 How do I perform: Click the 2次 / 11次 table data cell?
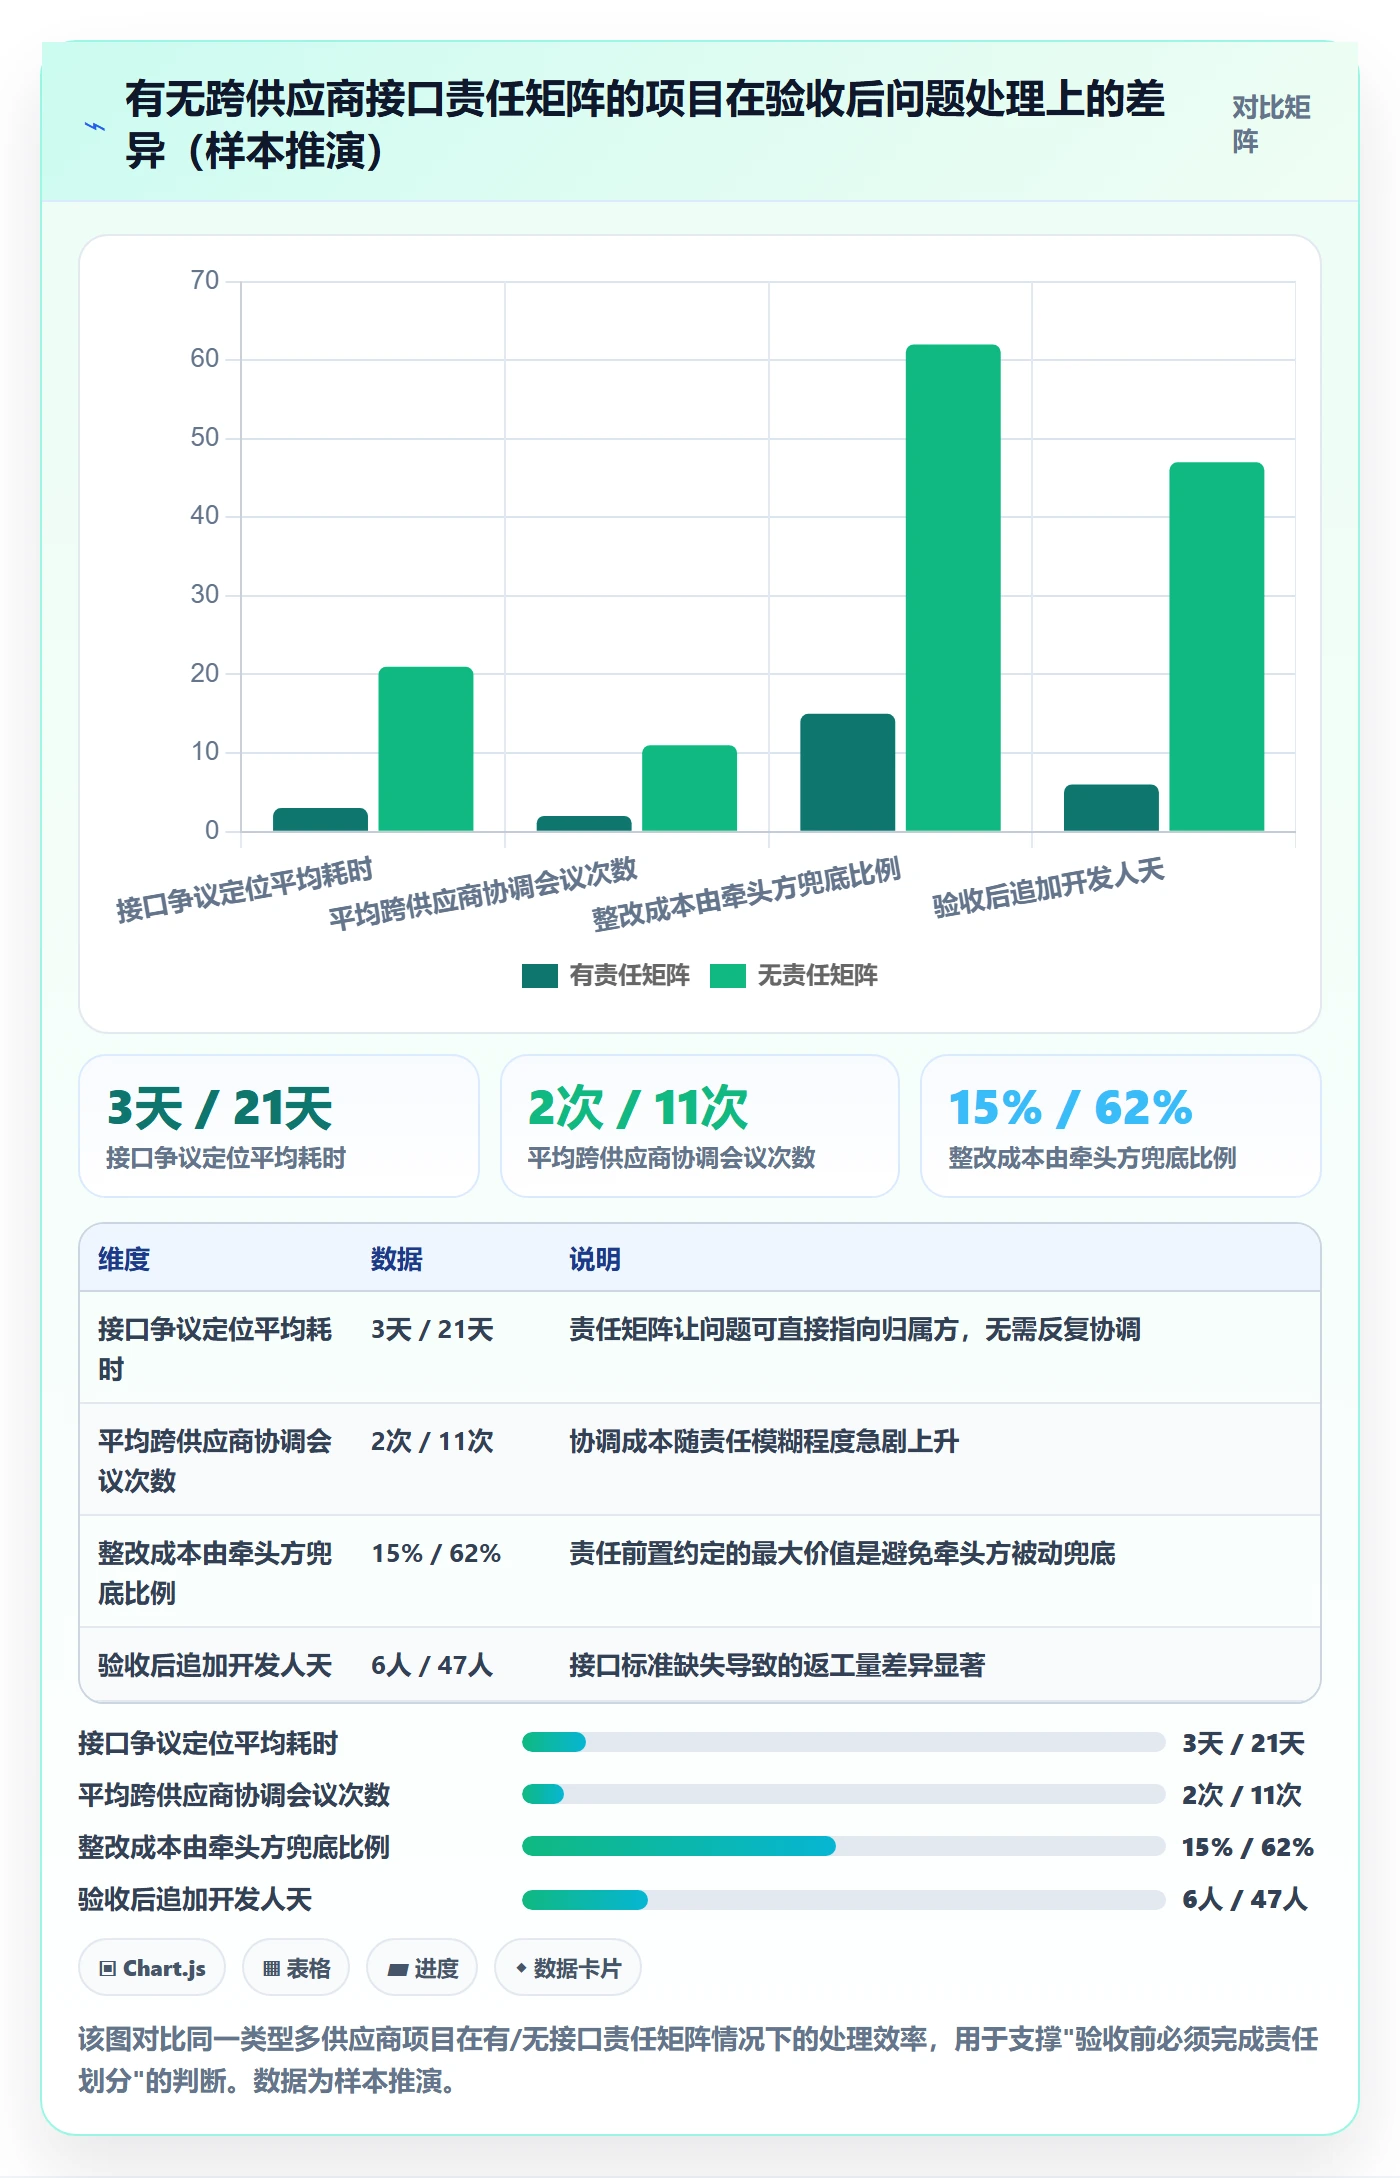point(432,1441)
